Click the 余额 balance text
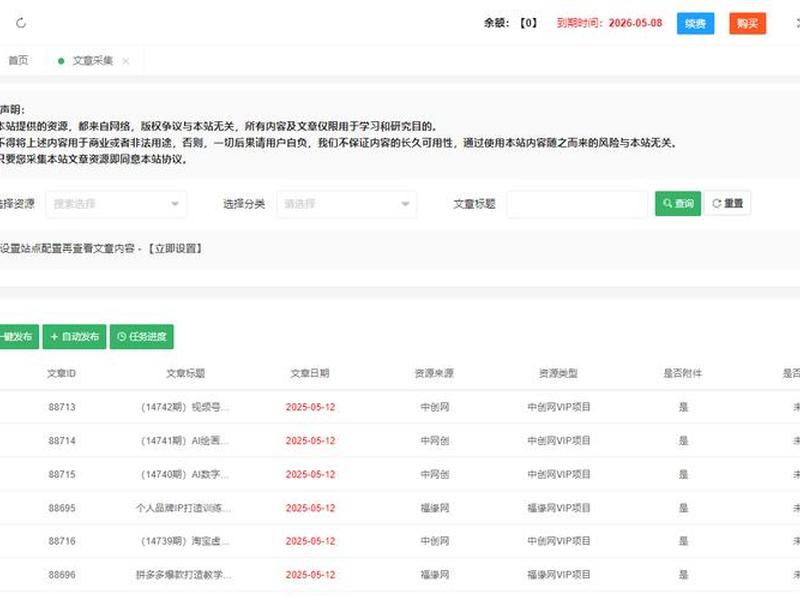Screen dimensions: 800x600 pyautogui.click(x=511, y=23)
